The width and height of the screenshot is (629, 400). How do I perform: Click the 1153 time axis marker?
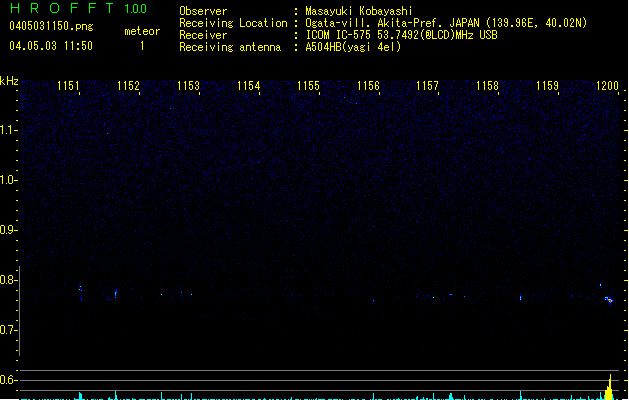click(x=188, y=85)
